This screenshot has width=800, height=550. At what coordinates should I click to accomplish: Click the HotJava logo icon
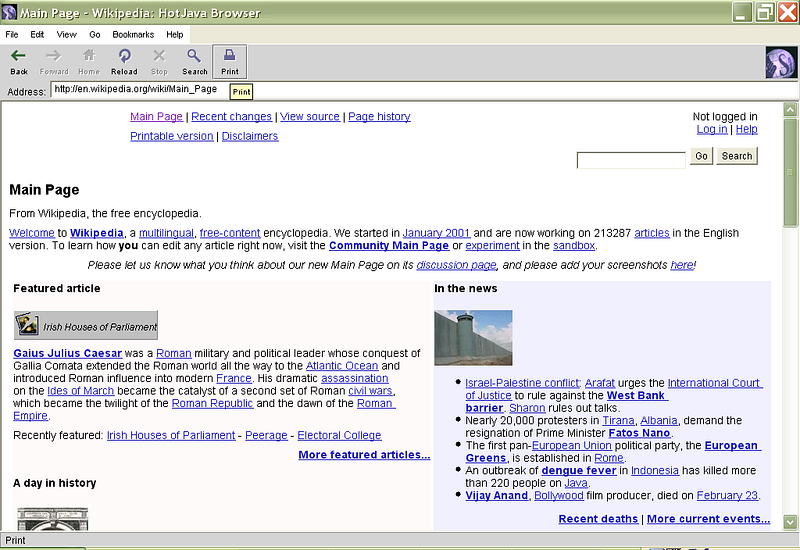click(x=780, y=63)
